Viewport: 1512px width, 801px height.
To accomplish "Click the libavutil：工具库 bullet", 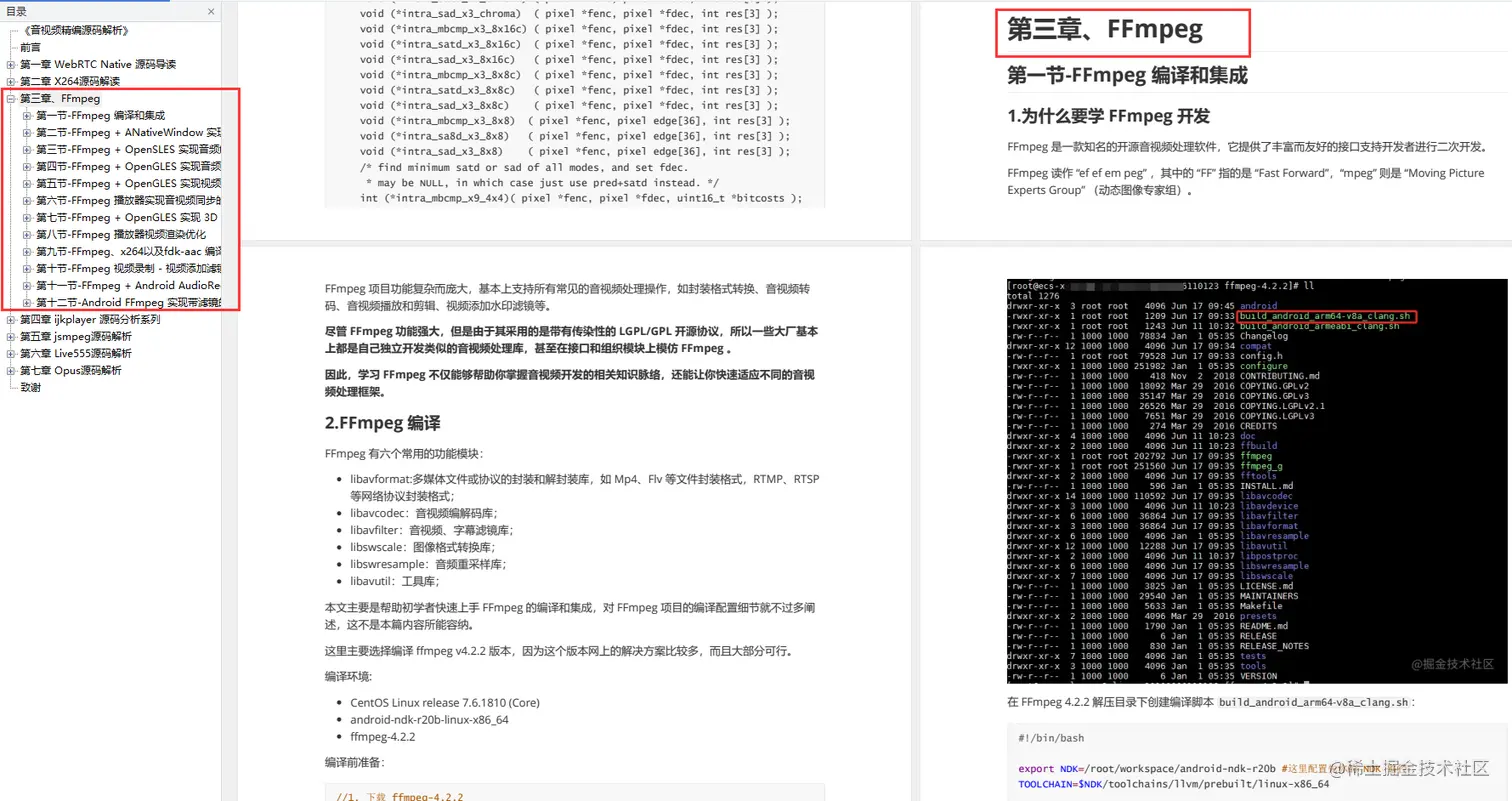I will point(394,581).
